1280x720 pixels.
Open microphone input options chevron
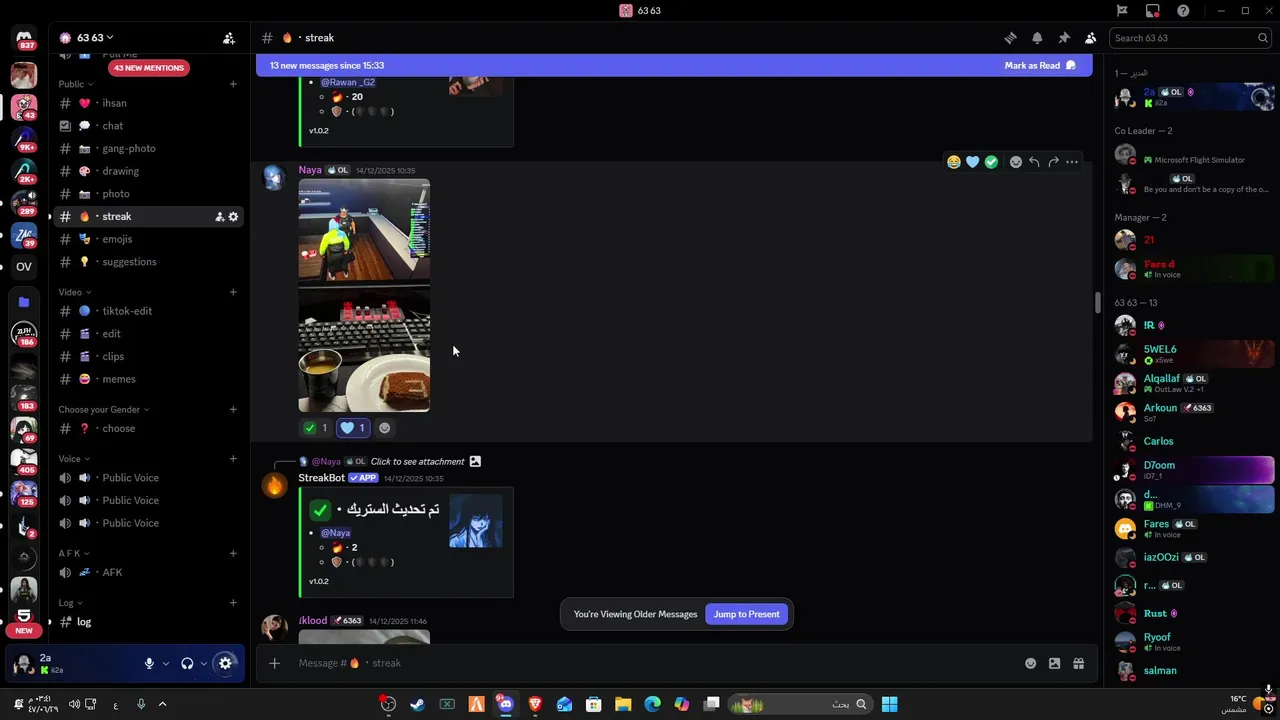pyautogui.click(x=166, y=663)
